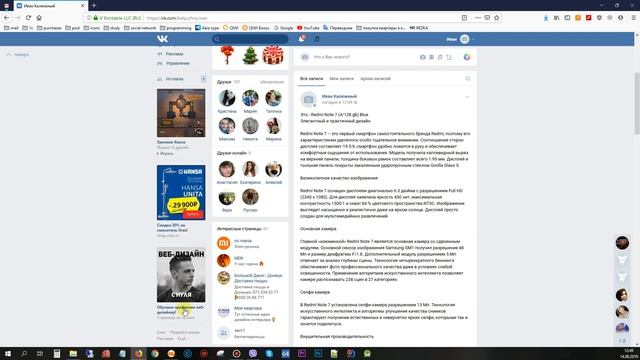The image size is (640, 360).
Task: Click the gift tree sticker image
Action: pyautogui.click(x=250, y=56)
